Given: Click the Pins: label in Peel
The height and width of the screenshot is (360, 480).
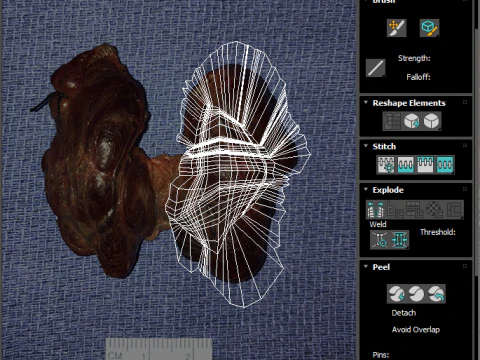Looking at the screenshot, I should [x=381, y=355].
